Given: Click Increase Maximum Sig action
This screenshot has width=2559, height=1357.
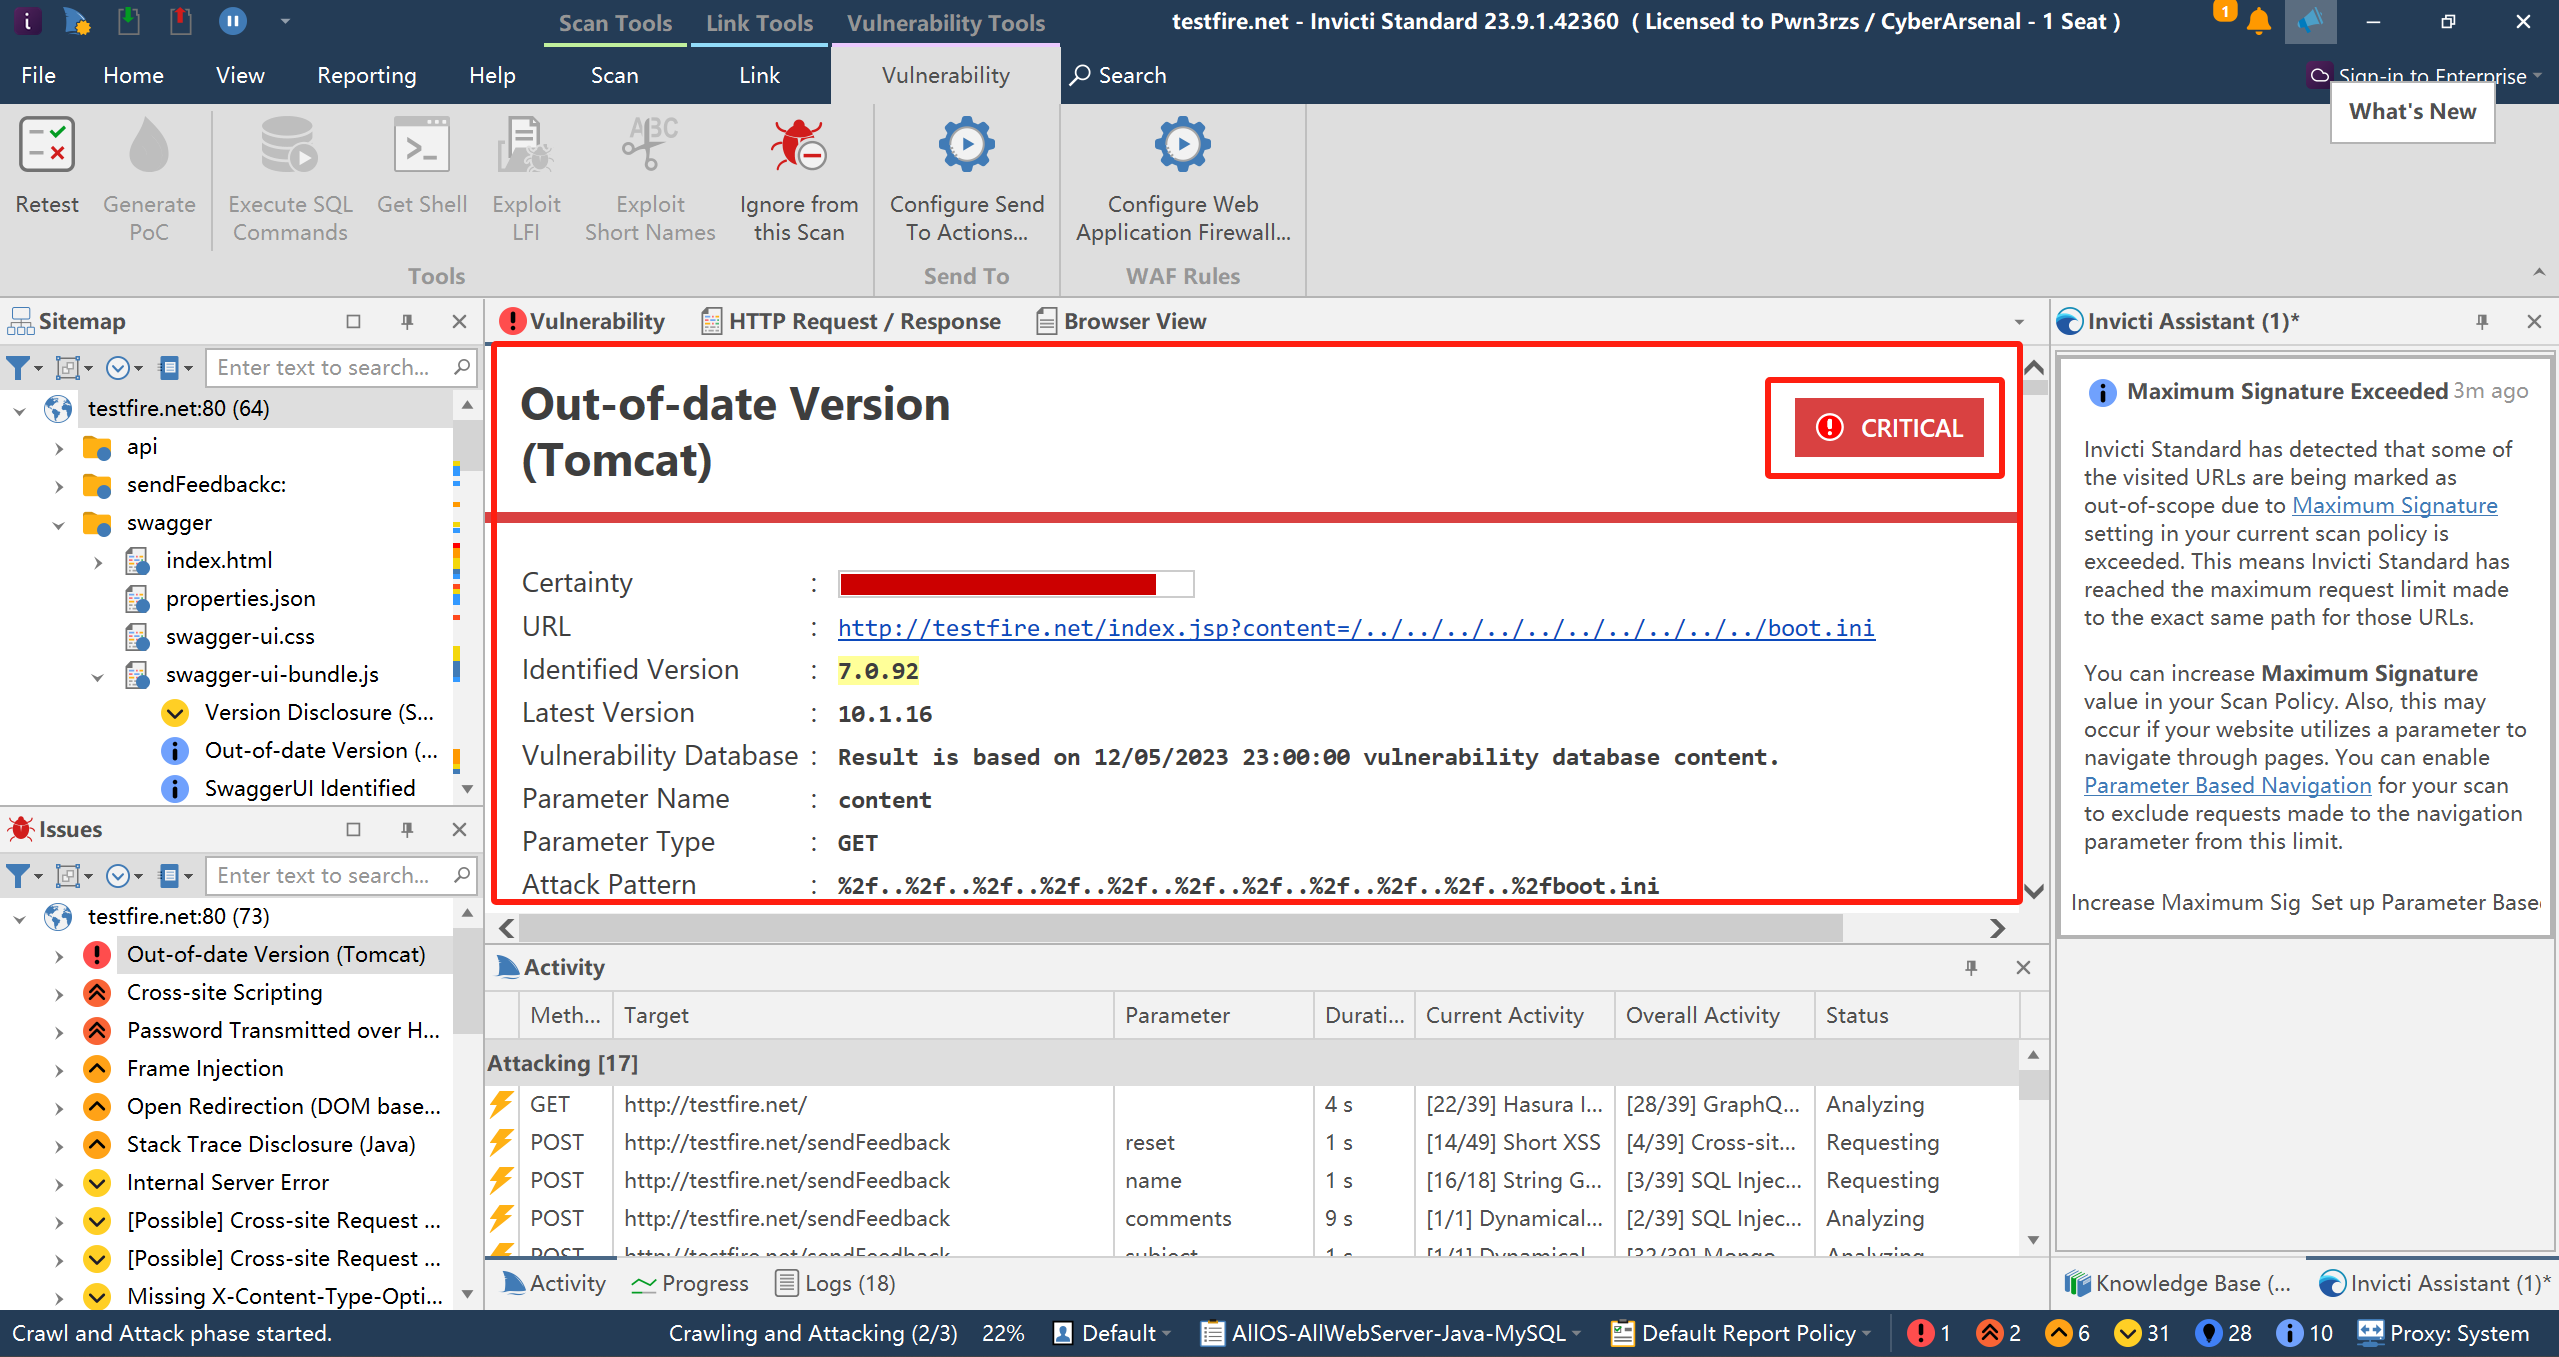Looking at the screenshot, I should (2185, 902).
